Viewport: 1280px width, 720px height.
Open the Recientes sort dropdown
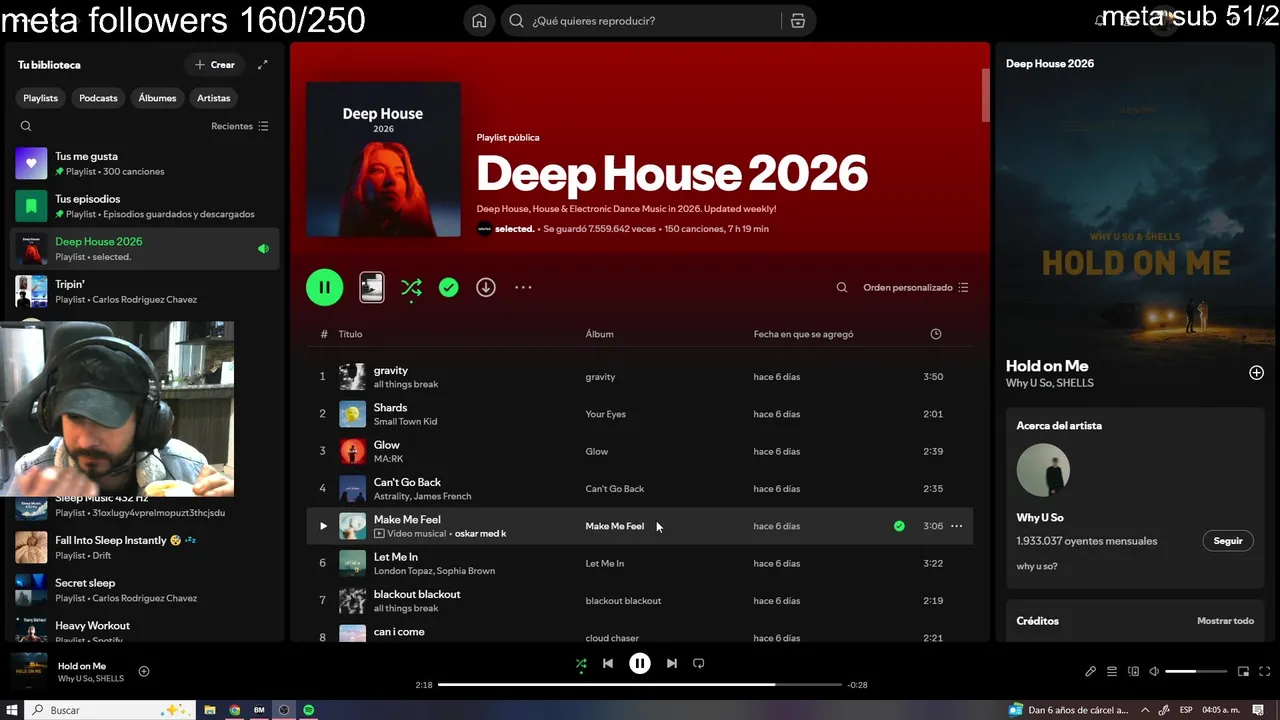(240, 126)
